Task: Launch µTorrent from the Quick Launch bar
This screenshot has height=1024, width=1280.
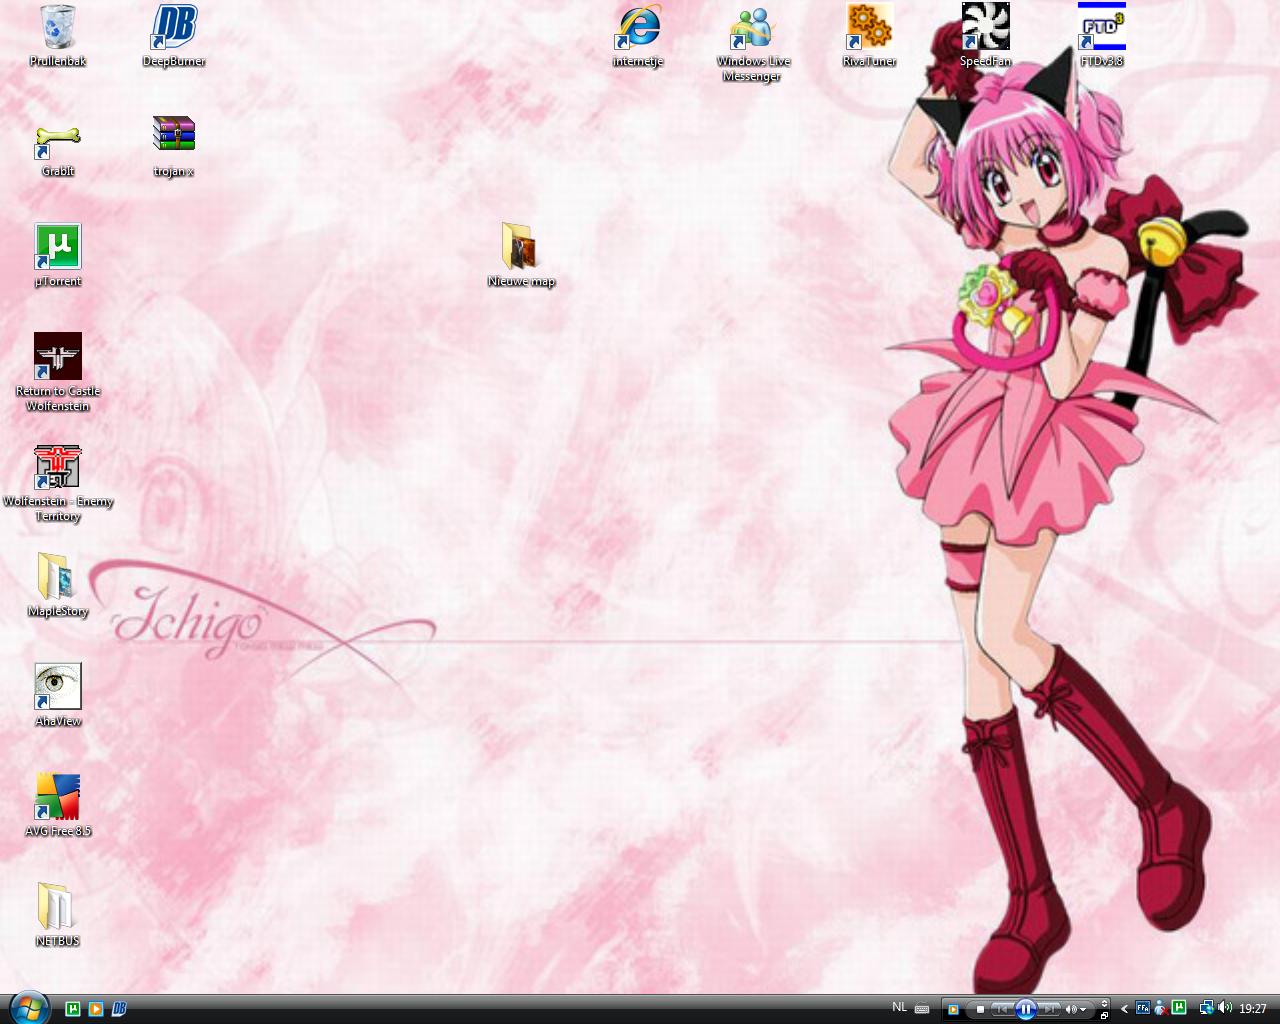Action: click(x=73, y=1009)
